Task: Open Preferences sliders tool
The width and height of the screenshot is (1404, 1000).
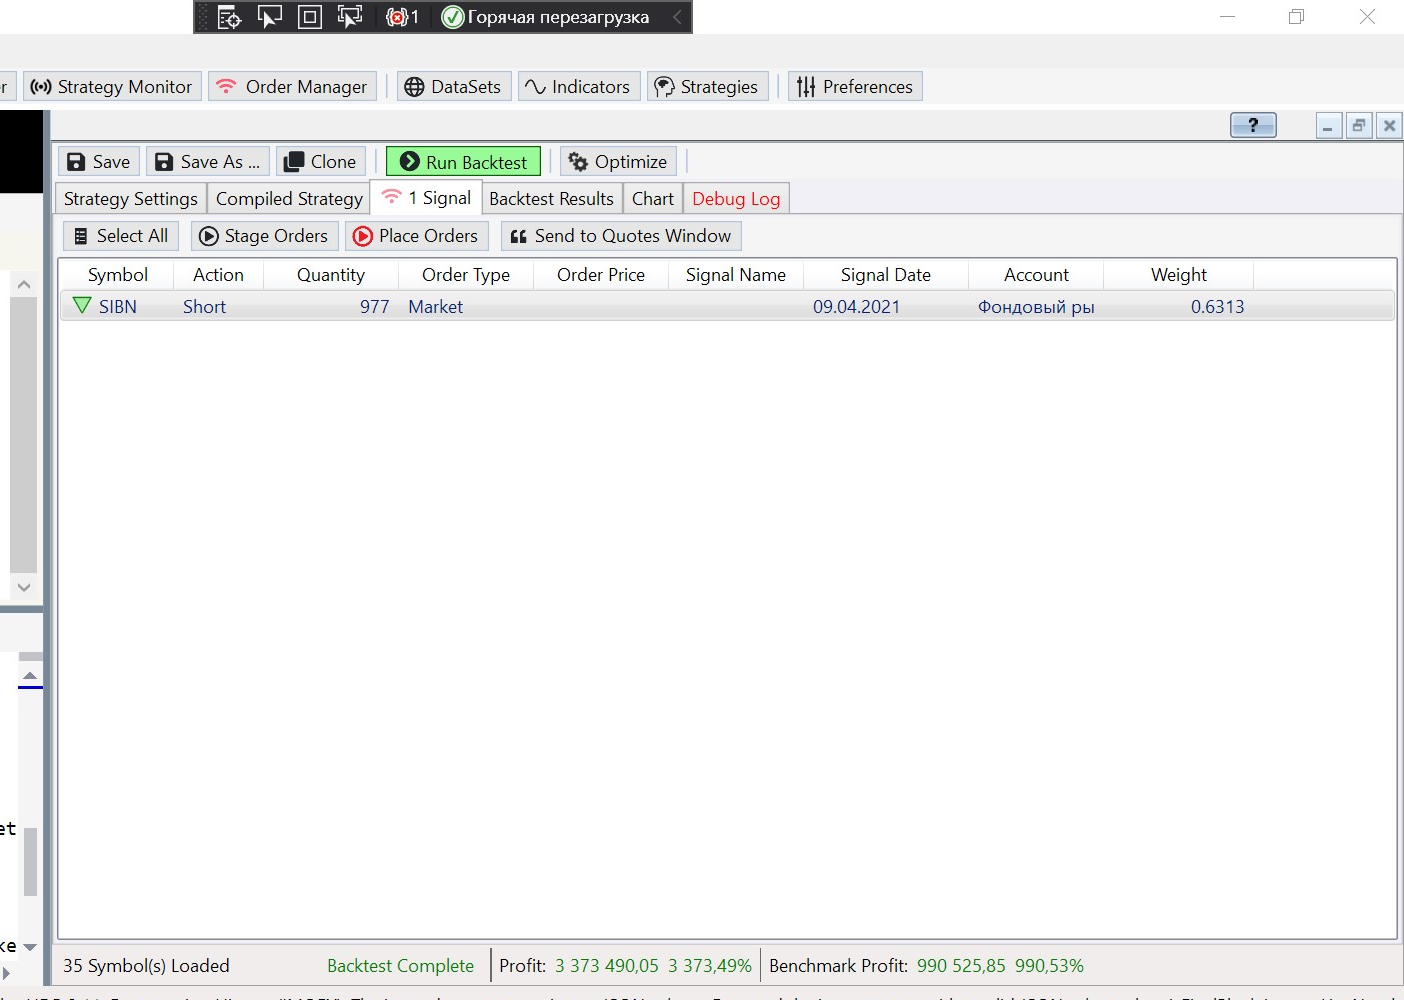Action: [855, 87]
